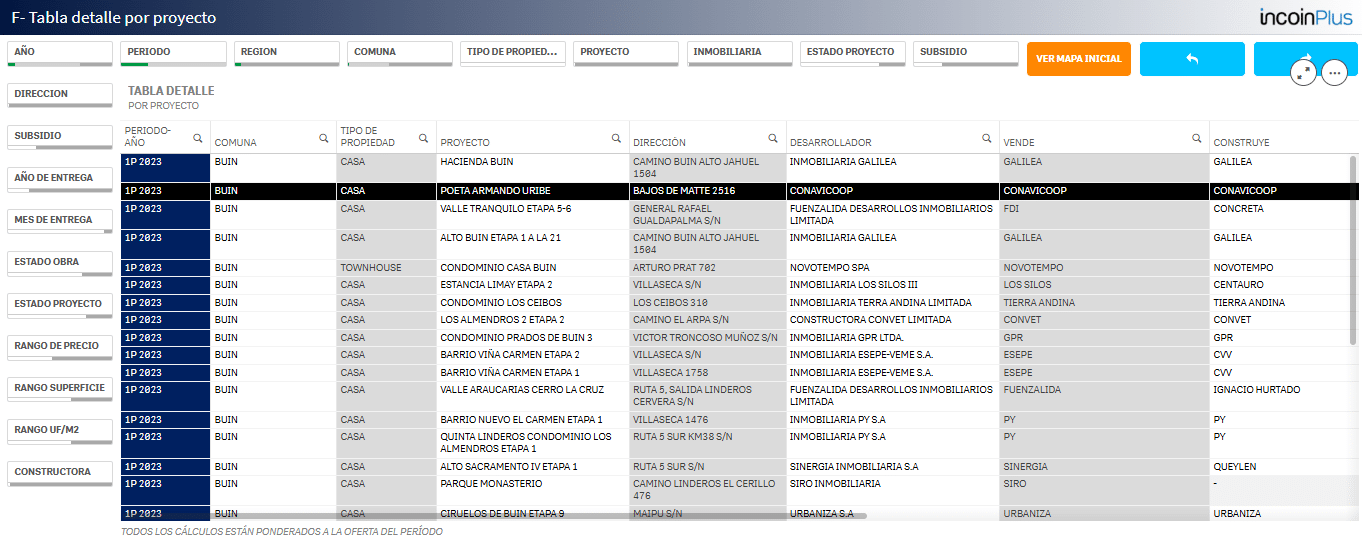The image size is (1362, 543).
Task: Open the ESTADO OBRA sidebar filter
Action: click(60, 264)
